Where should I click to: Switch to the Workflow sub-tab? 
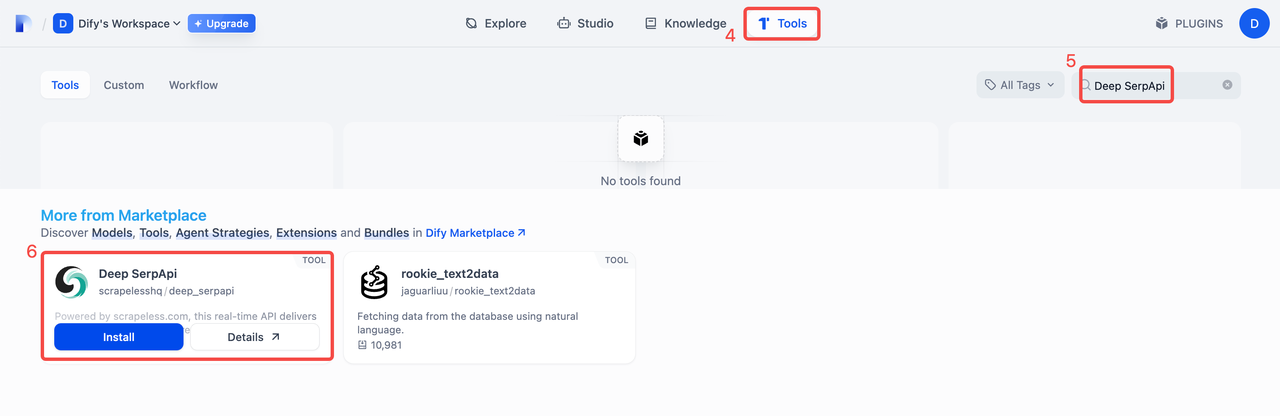point(193,85)
